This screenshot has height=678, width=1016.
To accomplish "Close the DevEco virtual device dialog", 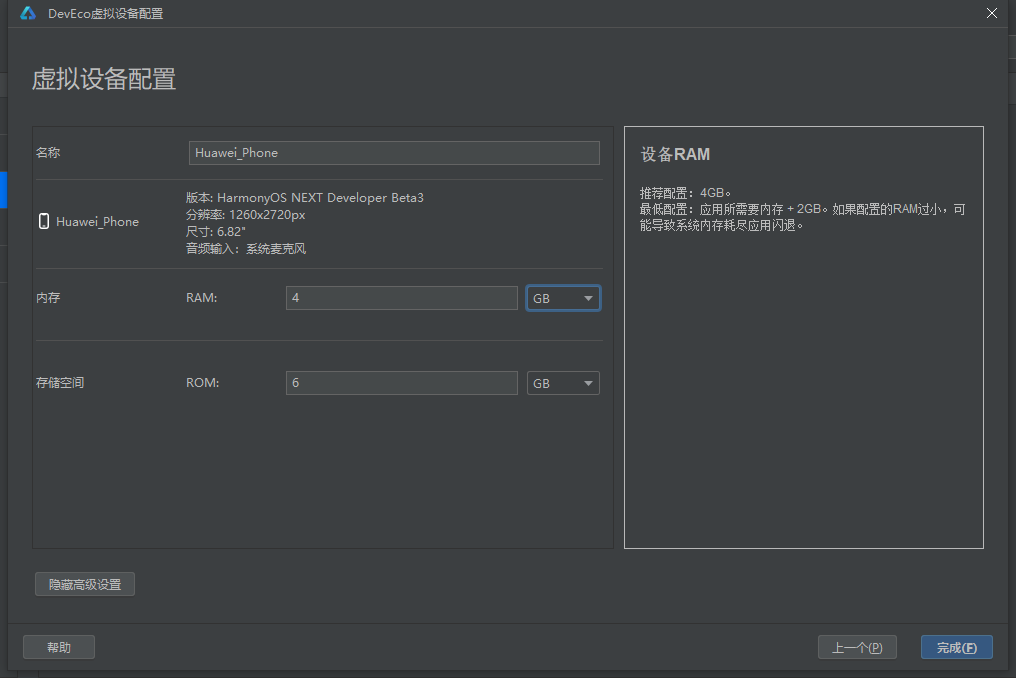I will click(x=991, y=13).
